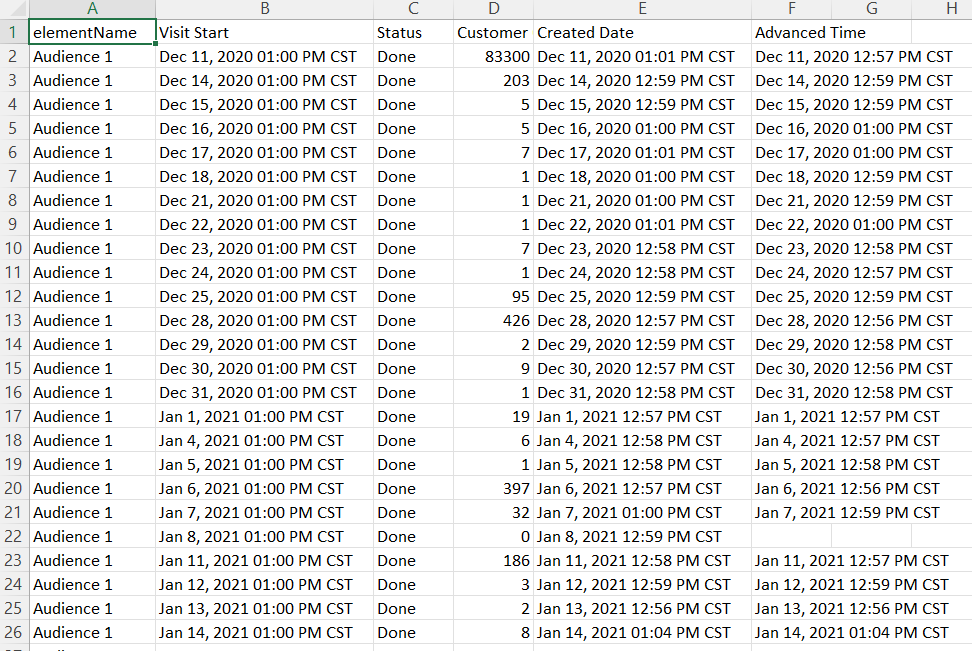
Task: Select row 1 via its row number
Action: [x=14, y=33]
